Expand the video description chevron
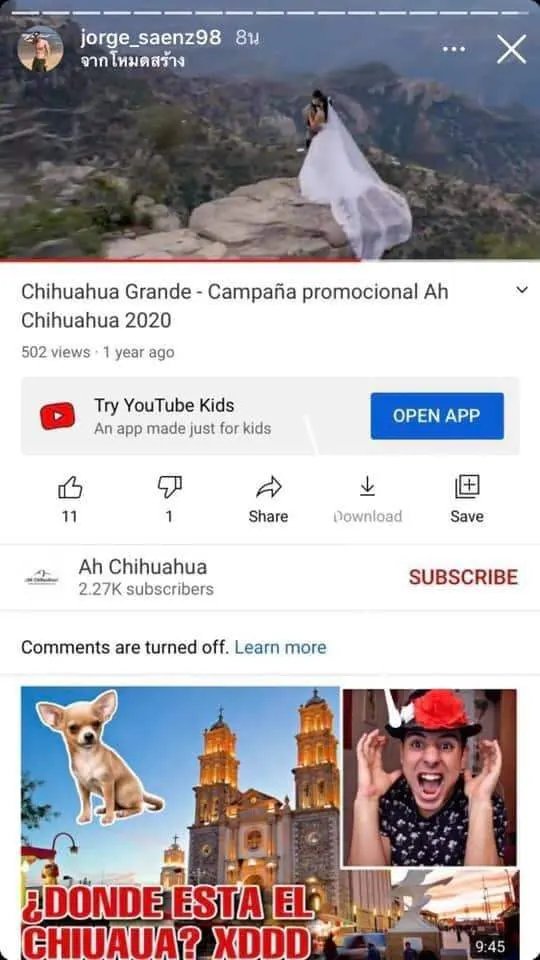This screenshot has height=960, width=540. click(522, 290)
